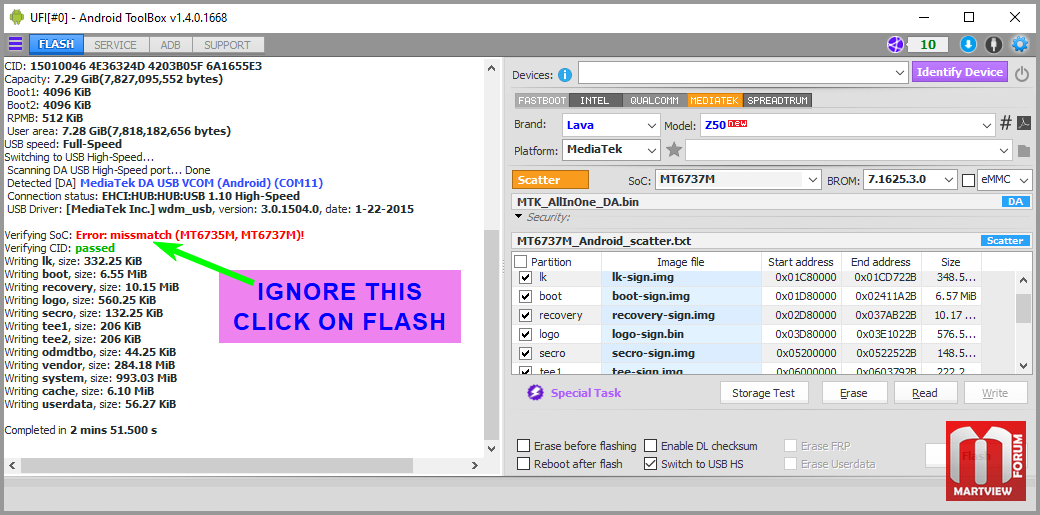
Task: Enable Erase before flashing
Action: tap(523, 446)
